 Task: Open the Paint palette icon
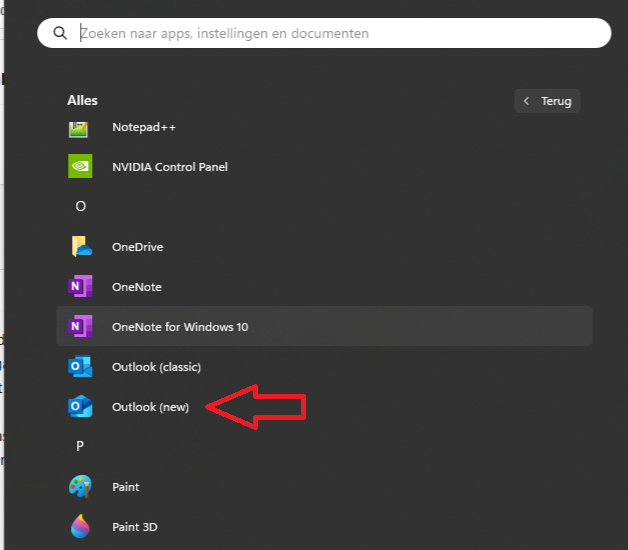coord(80,486)
